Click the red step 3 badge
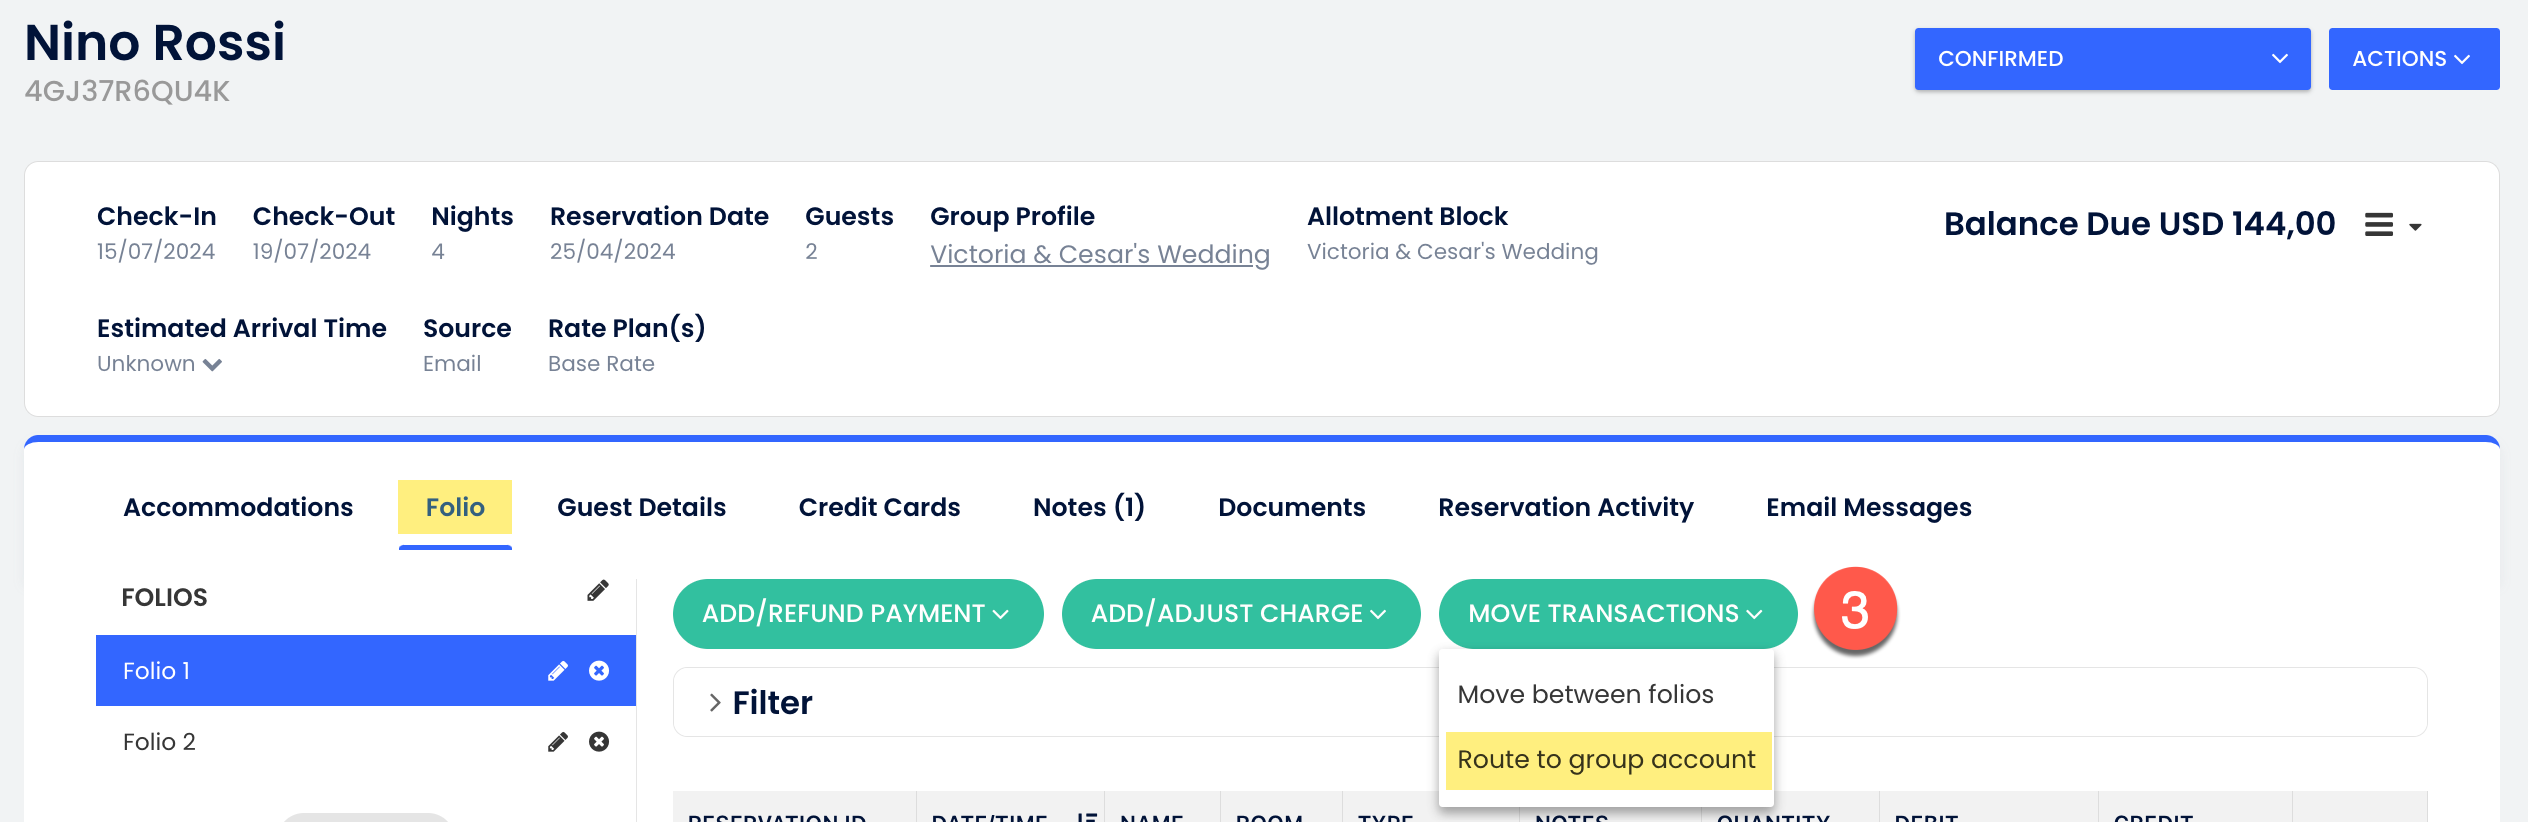The image size is (2528, 822). click(x=1854, y=611)
